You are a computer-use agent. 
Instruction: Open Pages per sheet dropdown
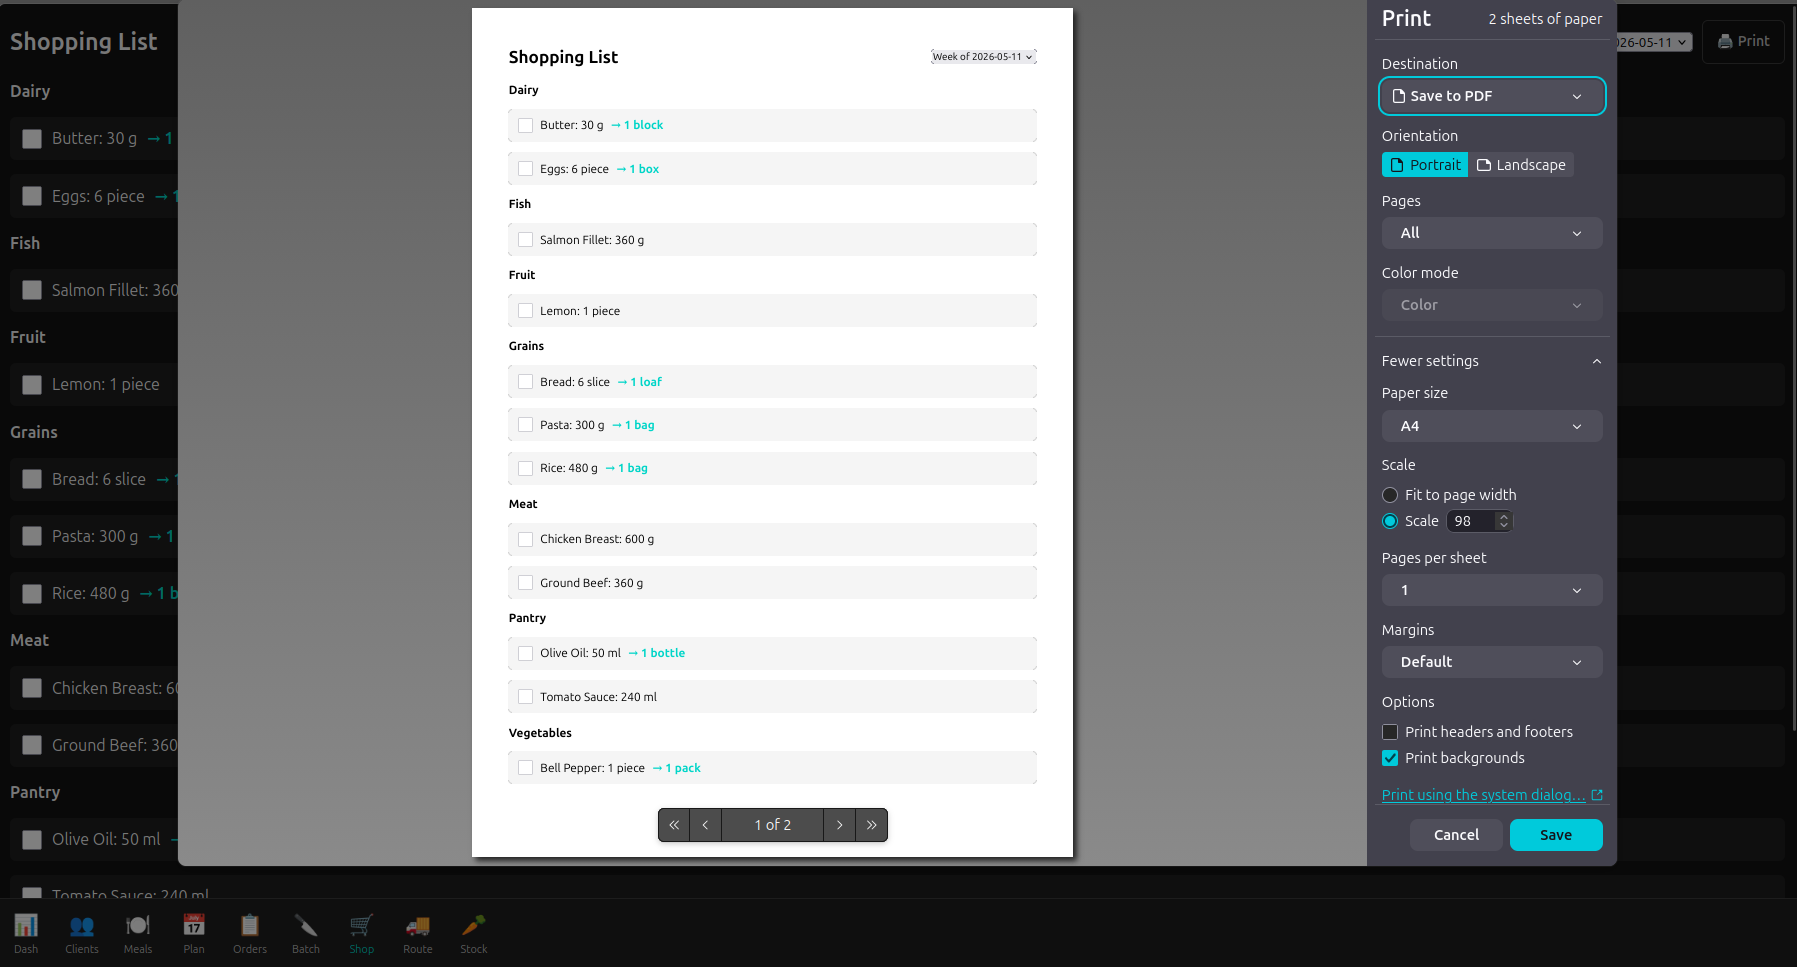[x=1492, y=590]
